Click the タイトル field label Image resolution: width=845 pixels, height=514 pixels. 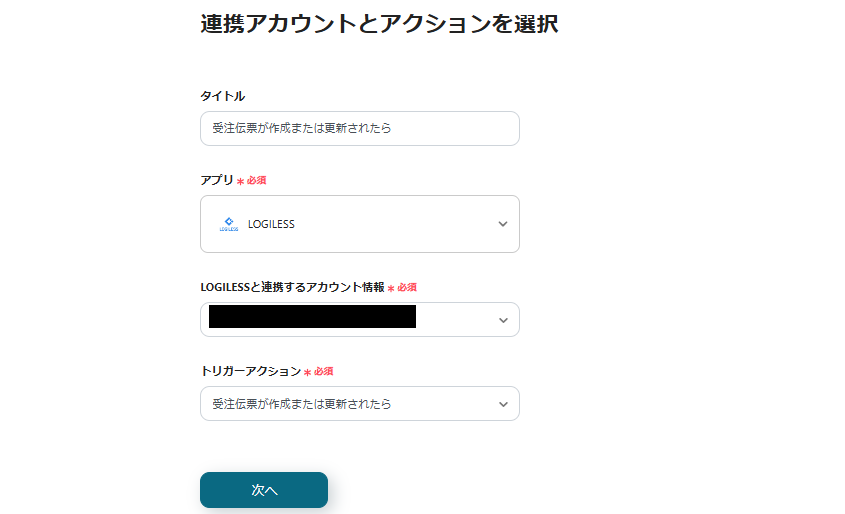[223, 96]
